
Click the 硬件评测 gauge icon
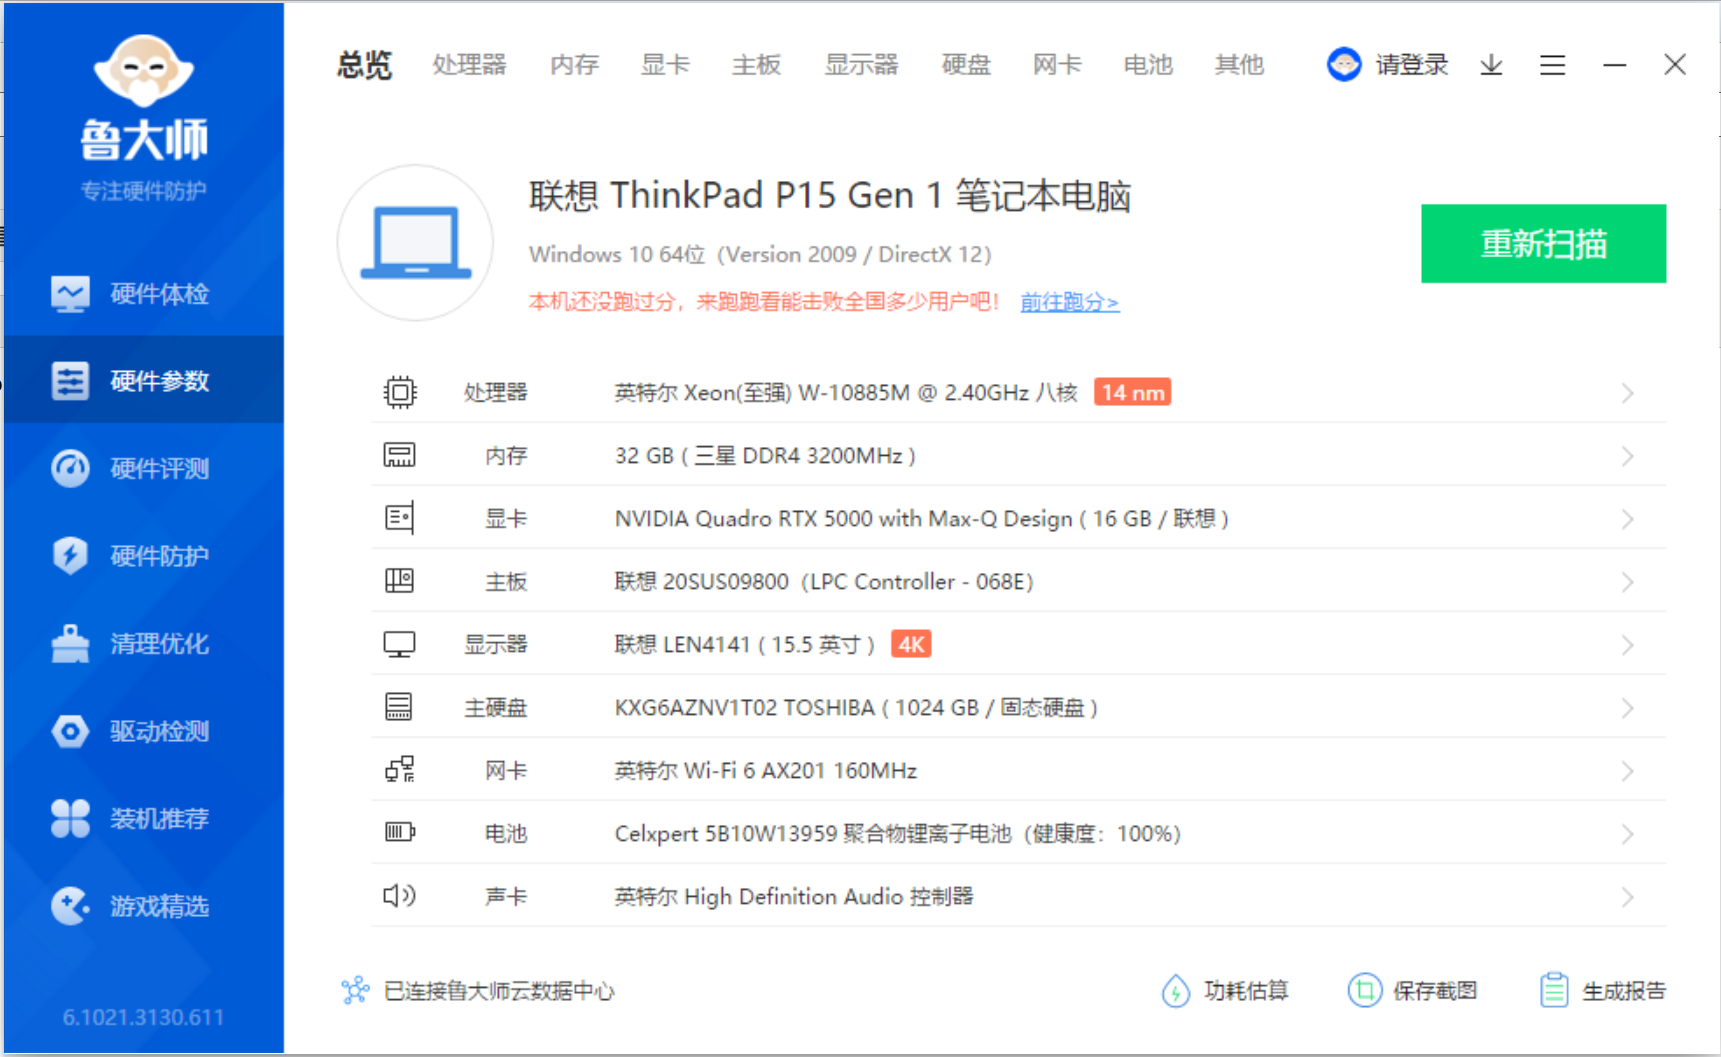pyautogui.click(x=70, y=468)
